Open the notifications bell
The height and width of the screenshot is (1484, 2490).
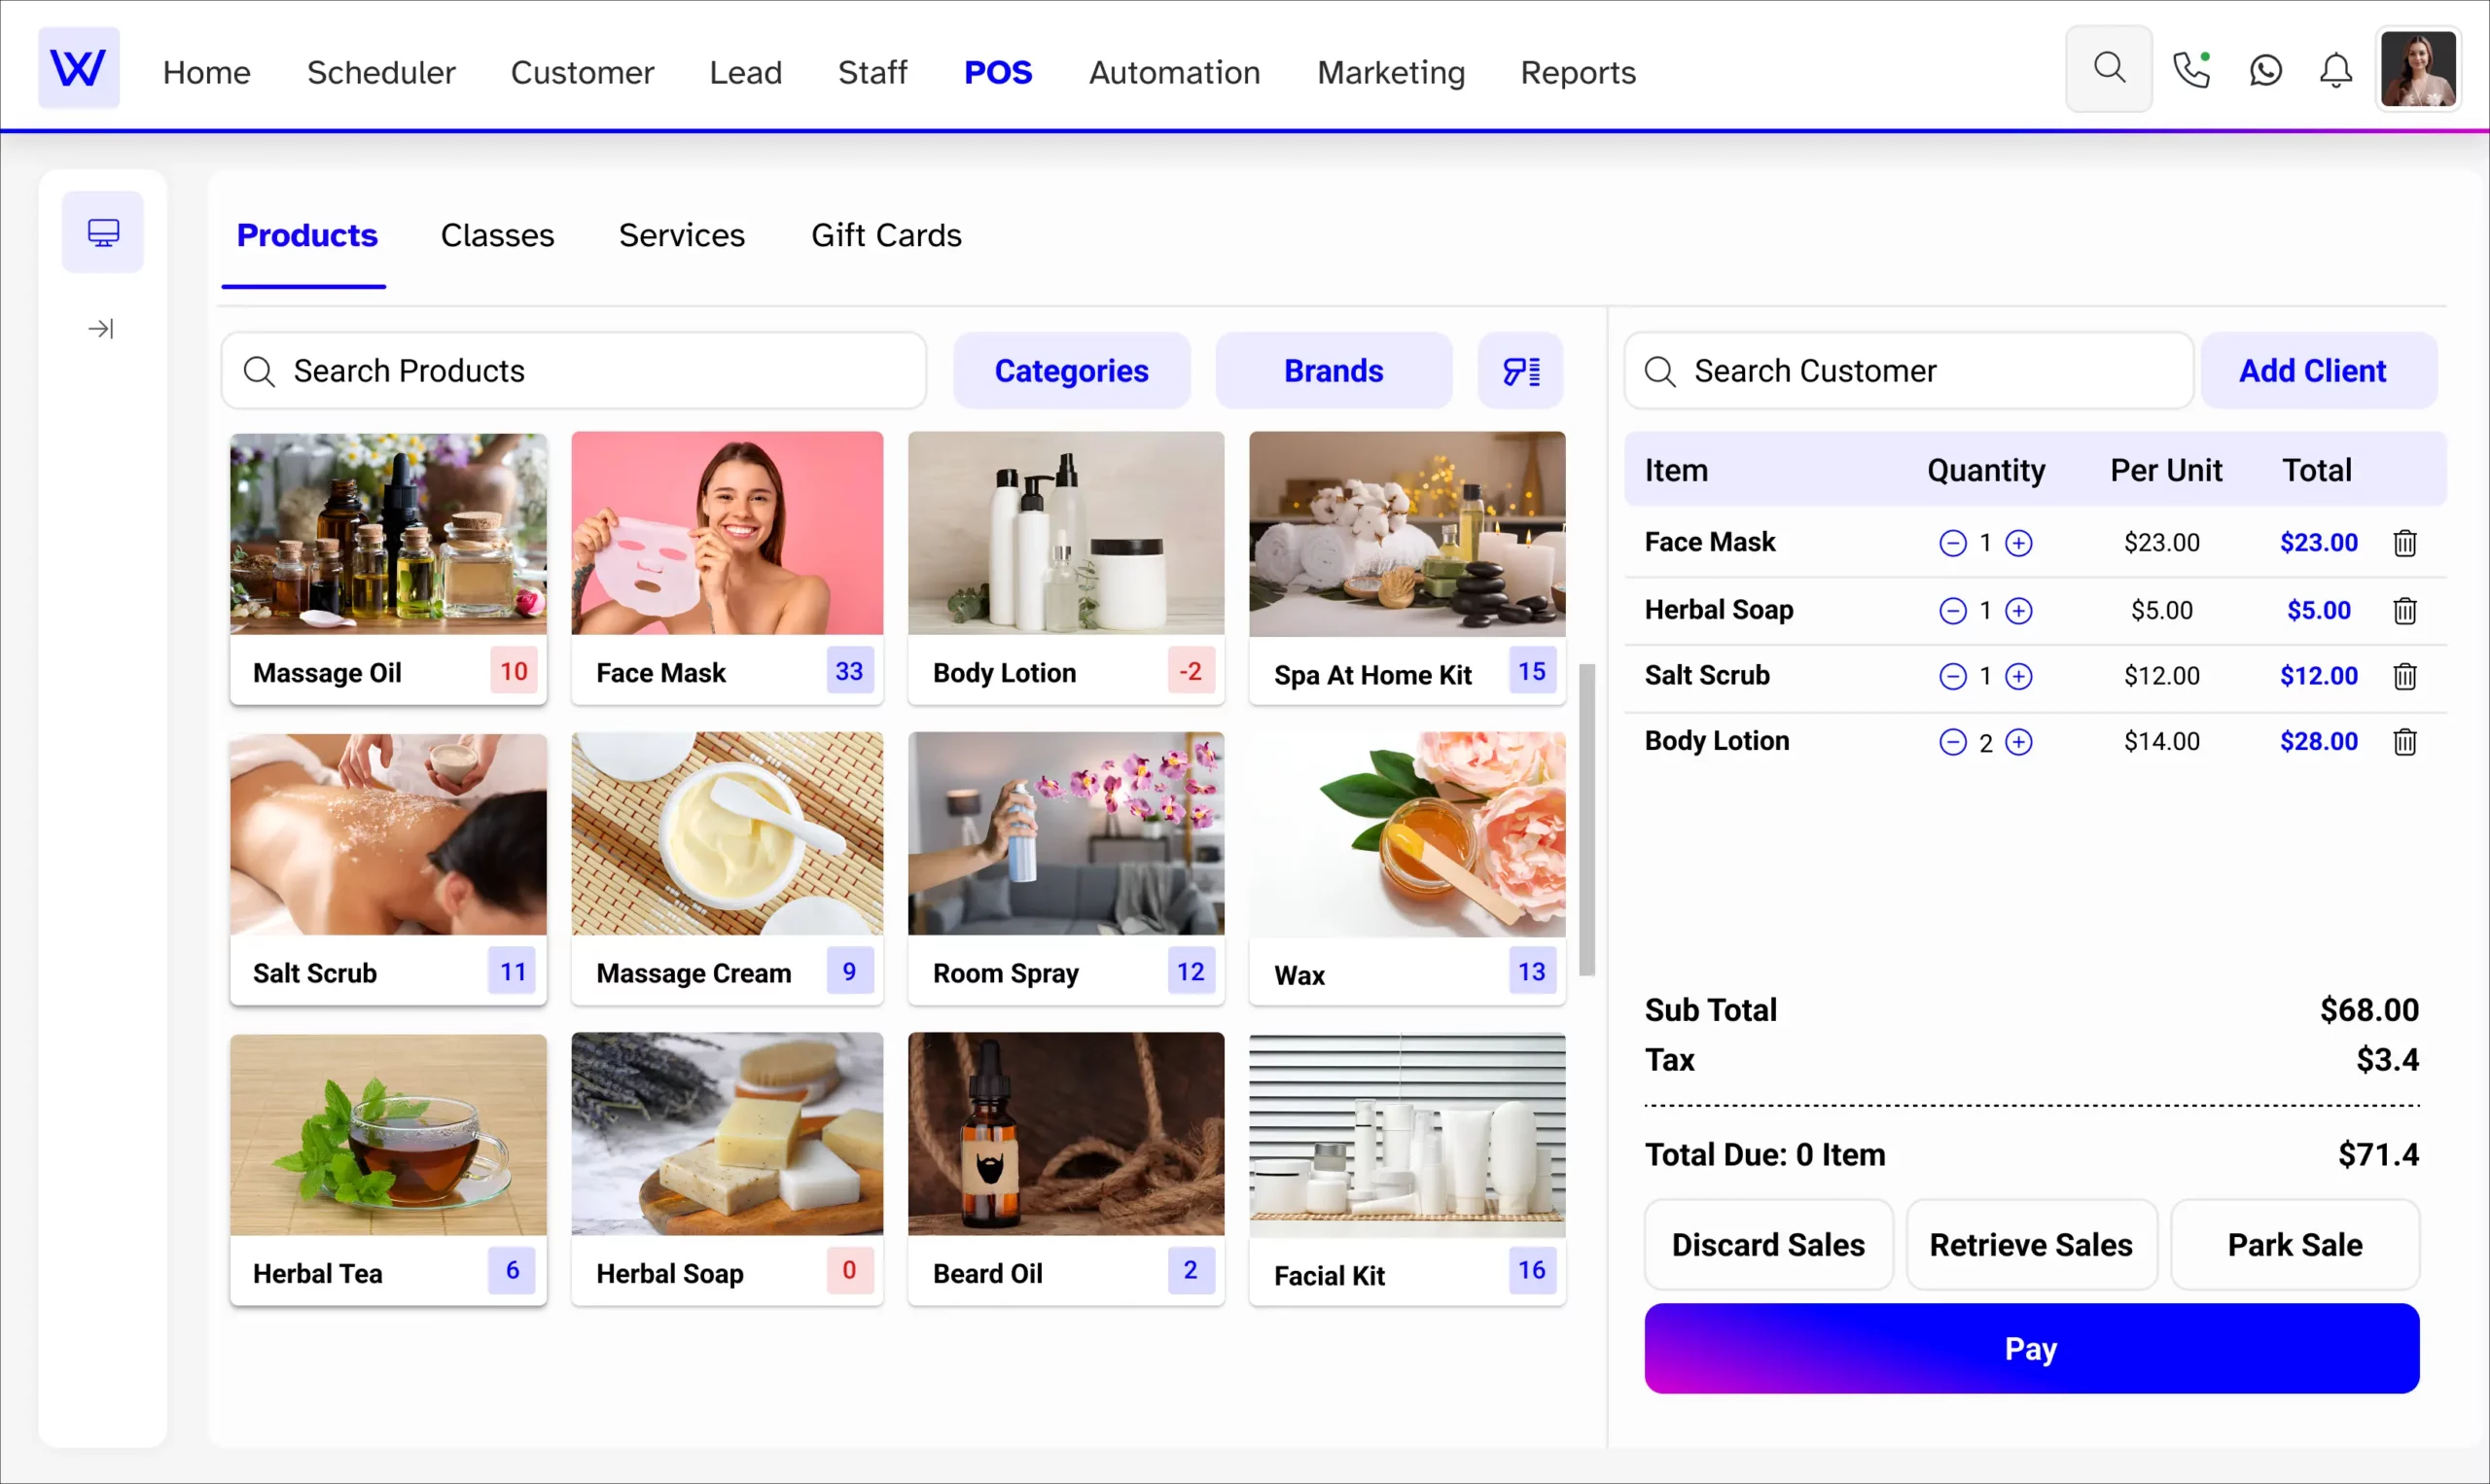[2335, 70]
